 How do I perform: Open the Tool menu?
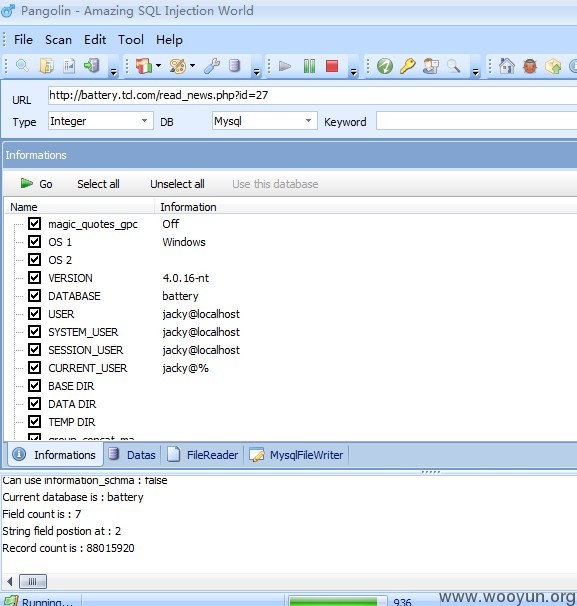131,39
